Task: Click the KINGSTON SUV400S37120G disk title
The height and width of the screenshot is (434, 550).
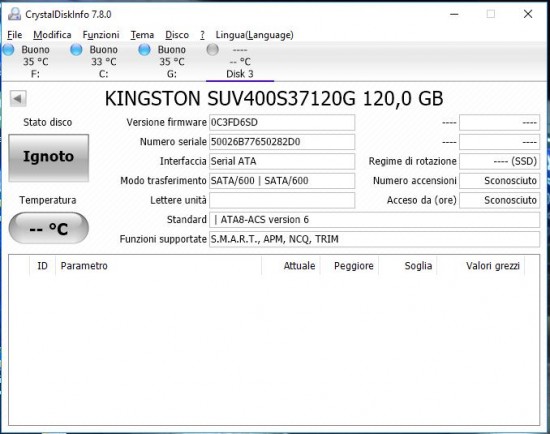Action: [274, 99]
